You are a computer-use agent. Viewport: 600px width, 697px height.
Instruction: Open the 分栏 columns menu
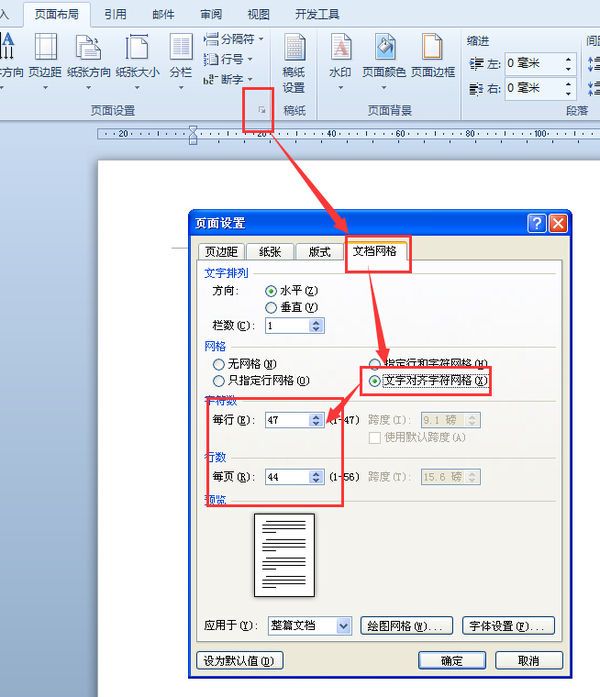point(181,60)
